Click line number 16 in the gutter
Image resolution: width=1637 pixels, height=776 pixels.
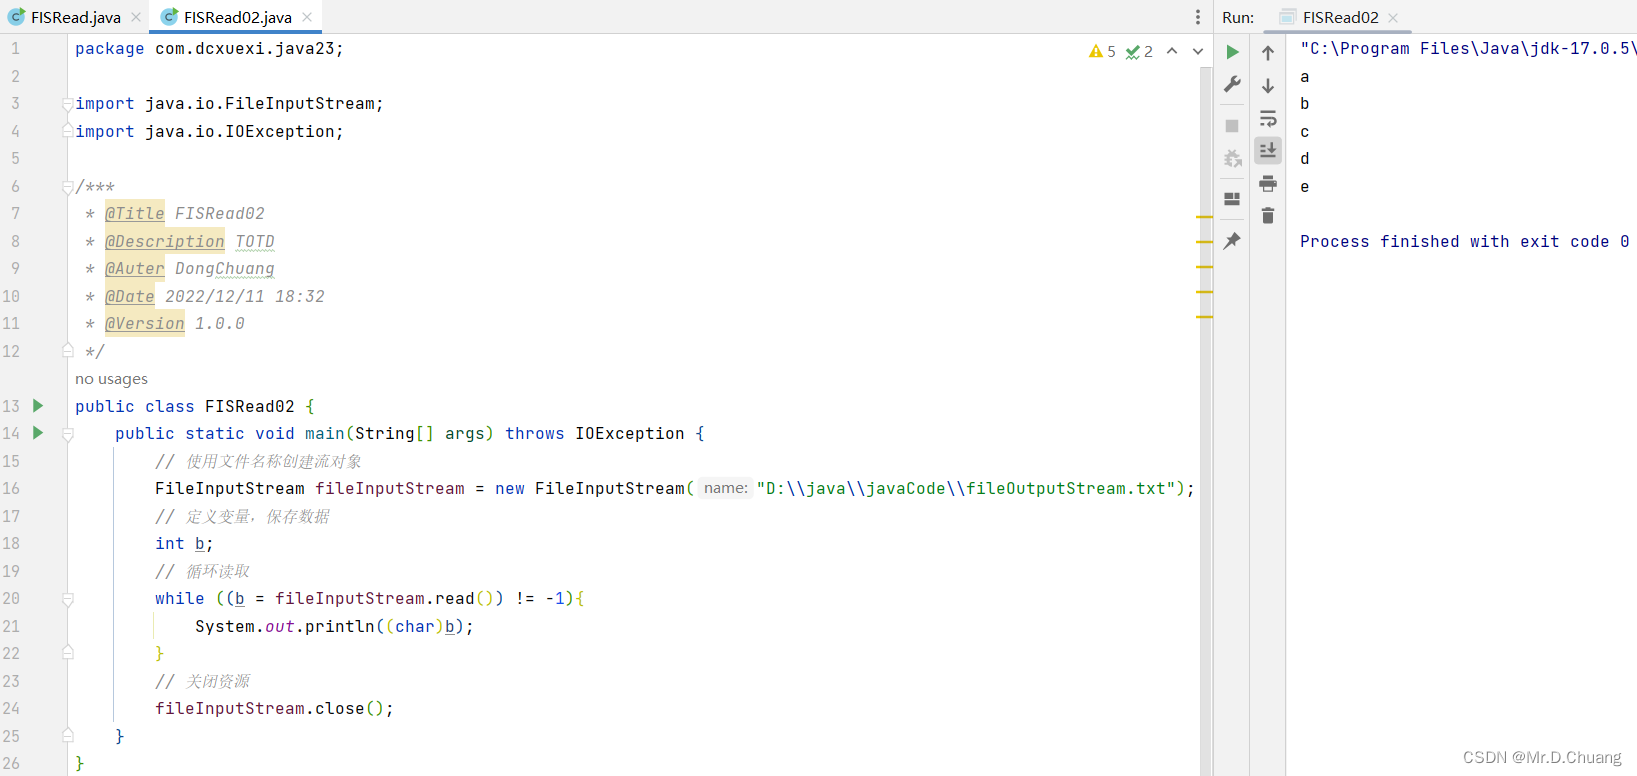(x=11, y=488)
